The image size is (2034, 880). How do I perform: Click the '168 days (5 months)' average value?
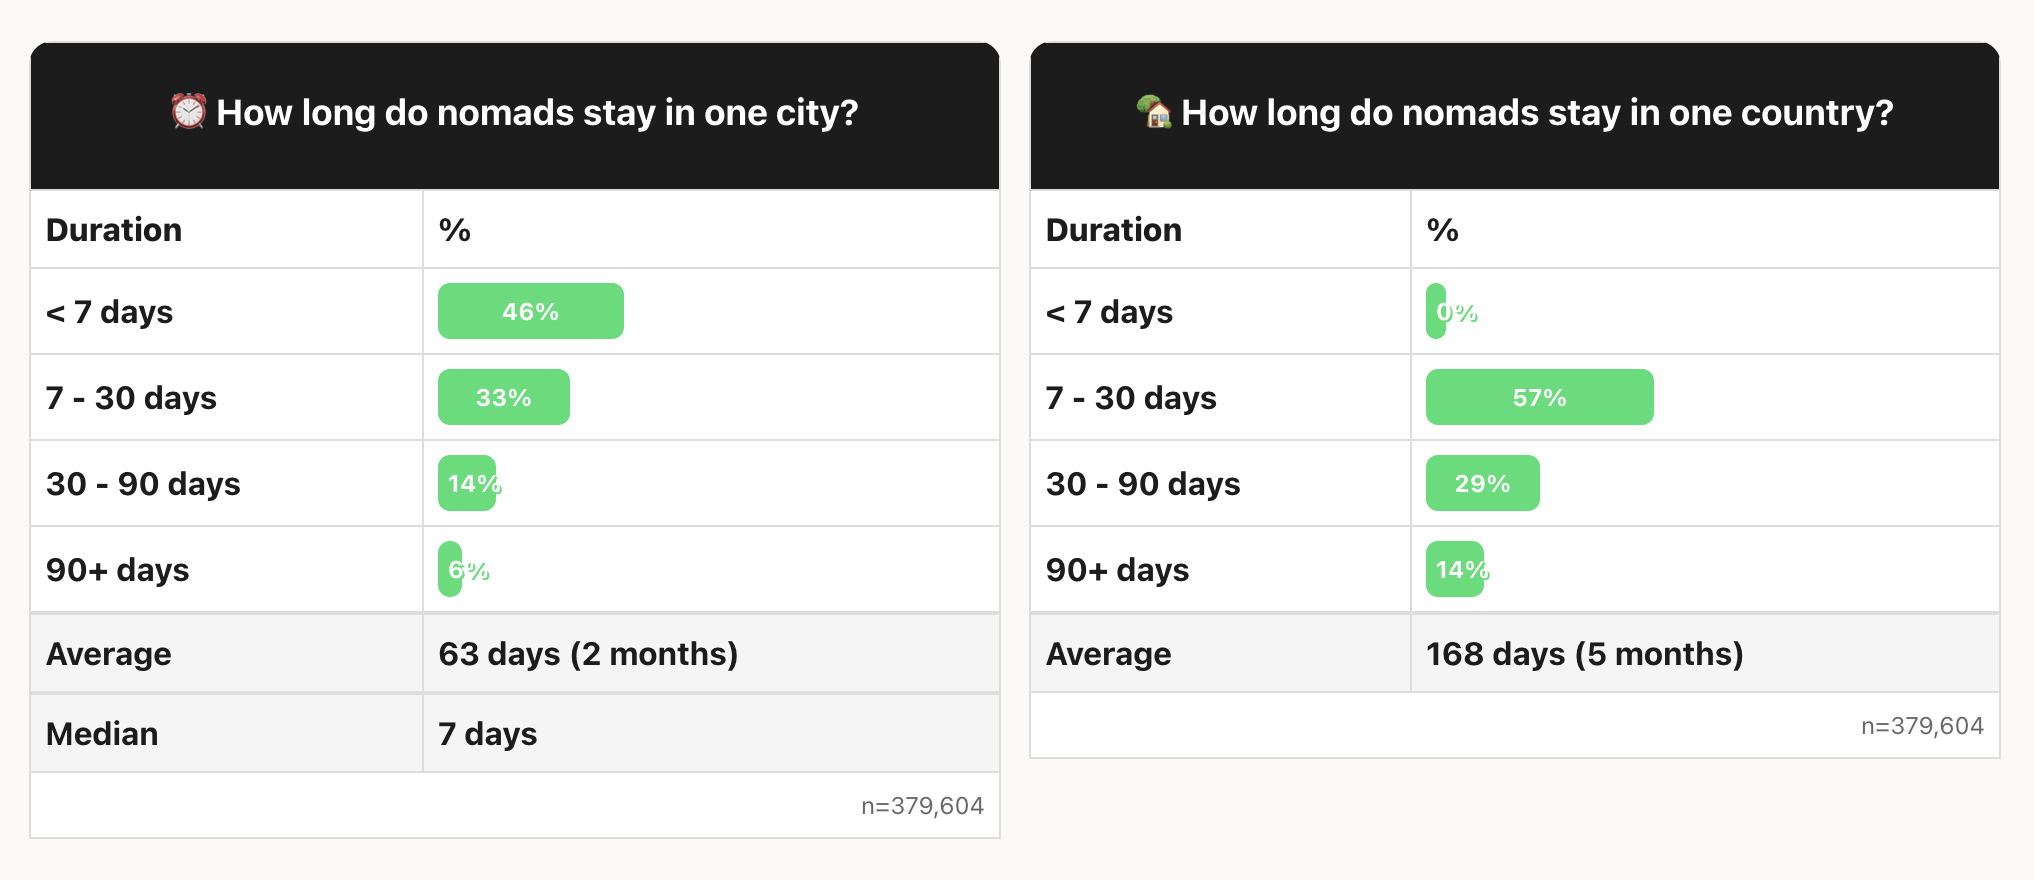click(1584, 654)
